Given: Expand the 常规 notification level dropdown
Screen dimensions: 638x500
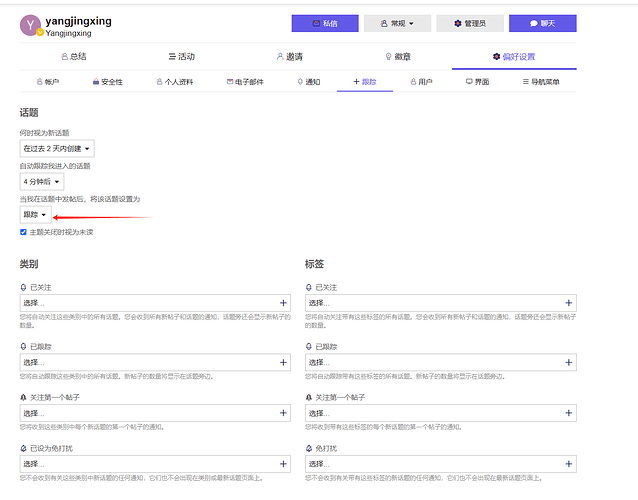Looking at the screenshot, I should pyautogui.click(x=404, y=23).
